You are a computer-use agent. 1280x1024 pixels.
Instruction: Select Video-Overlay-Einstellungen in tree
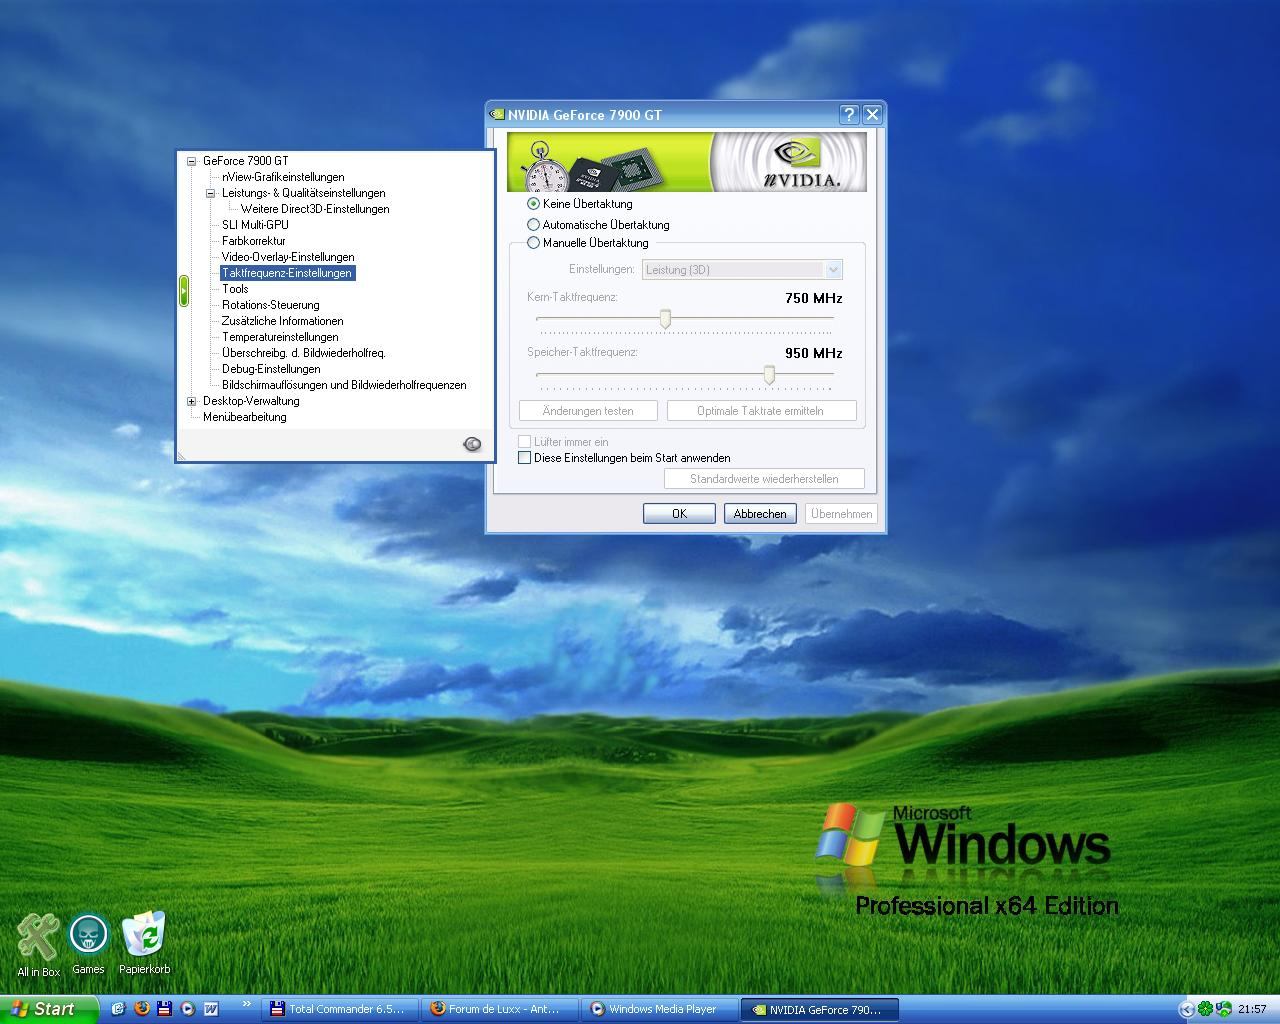(288, 257)
